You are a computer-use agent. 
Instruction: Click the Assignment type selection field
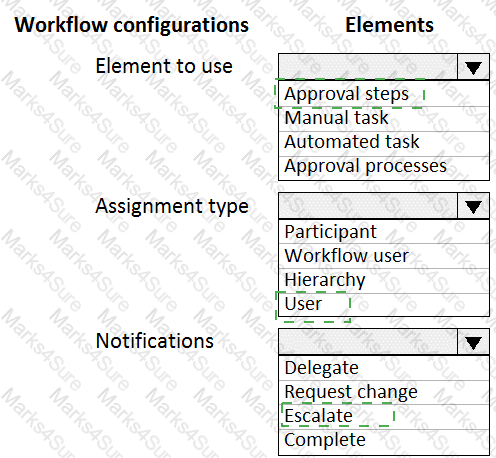point(368,206)
